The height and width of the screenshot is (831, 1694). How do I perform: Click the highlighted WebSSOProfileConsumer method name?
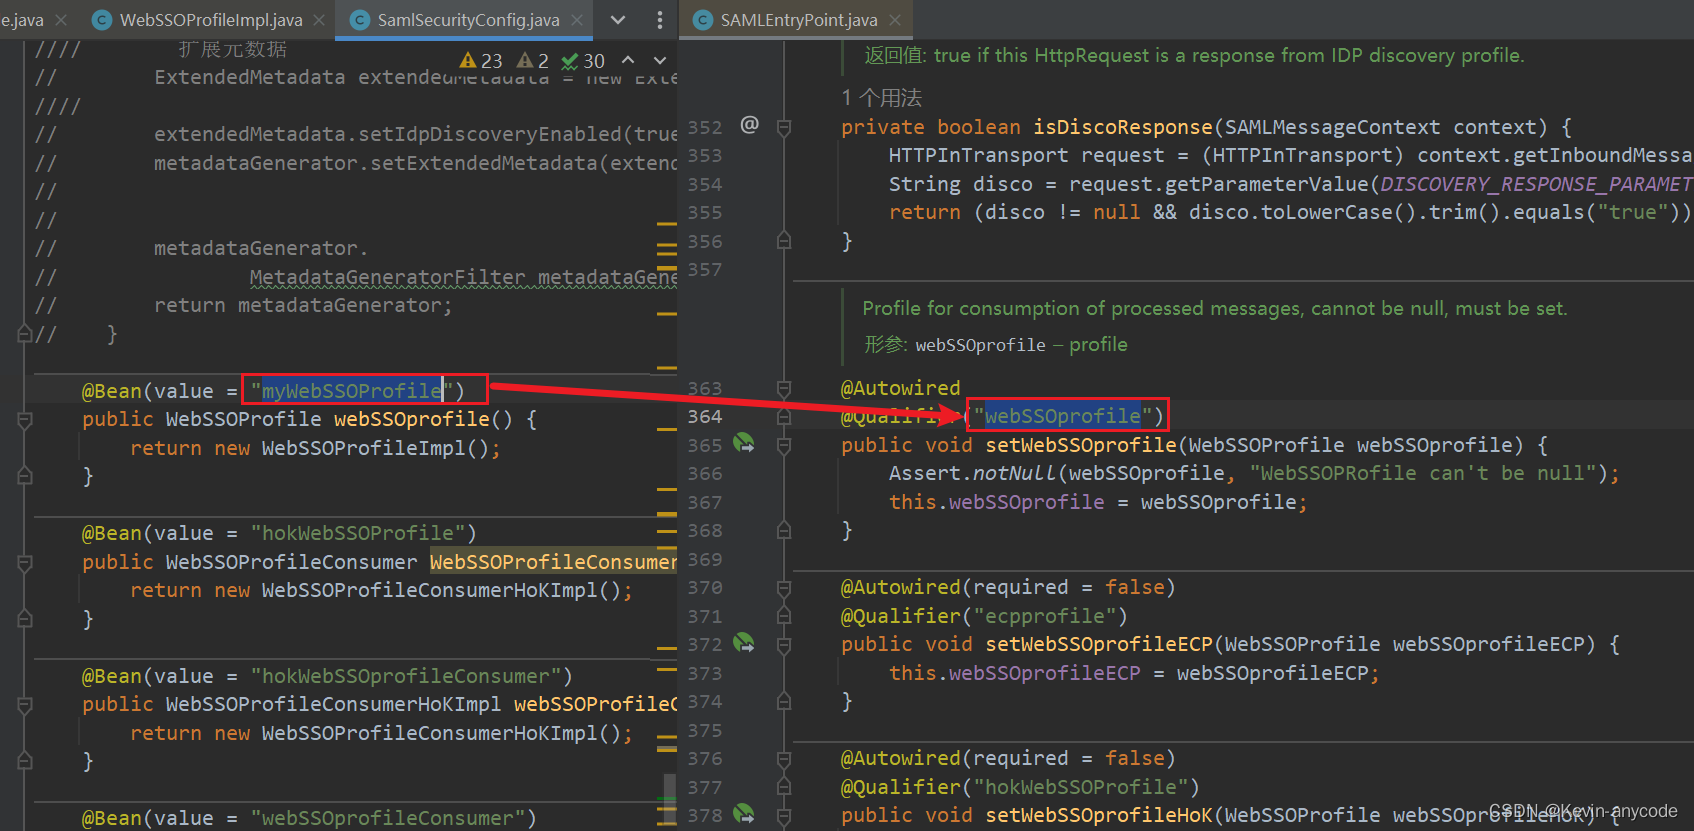pos(553,562)
